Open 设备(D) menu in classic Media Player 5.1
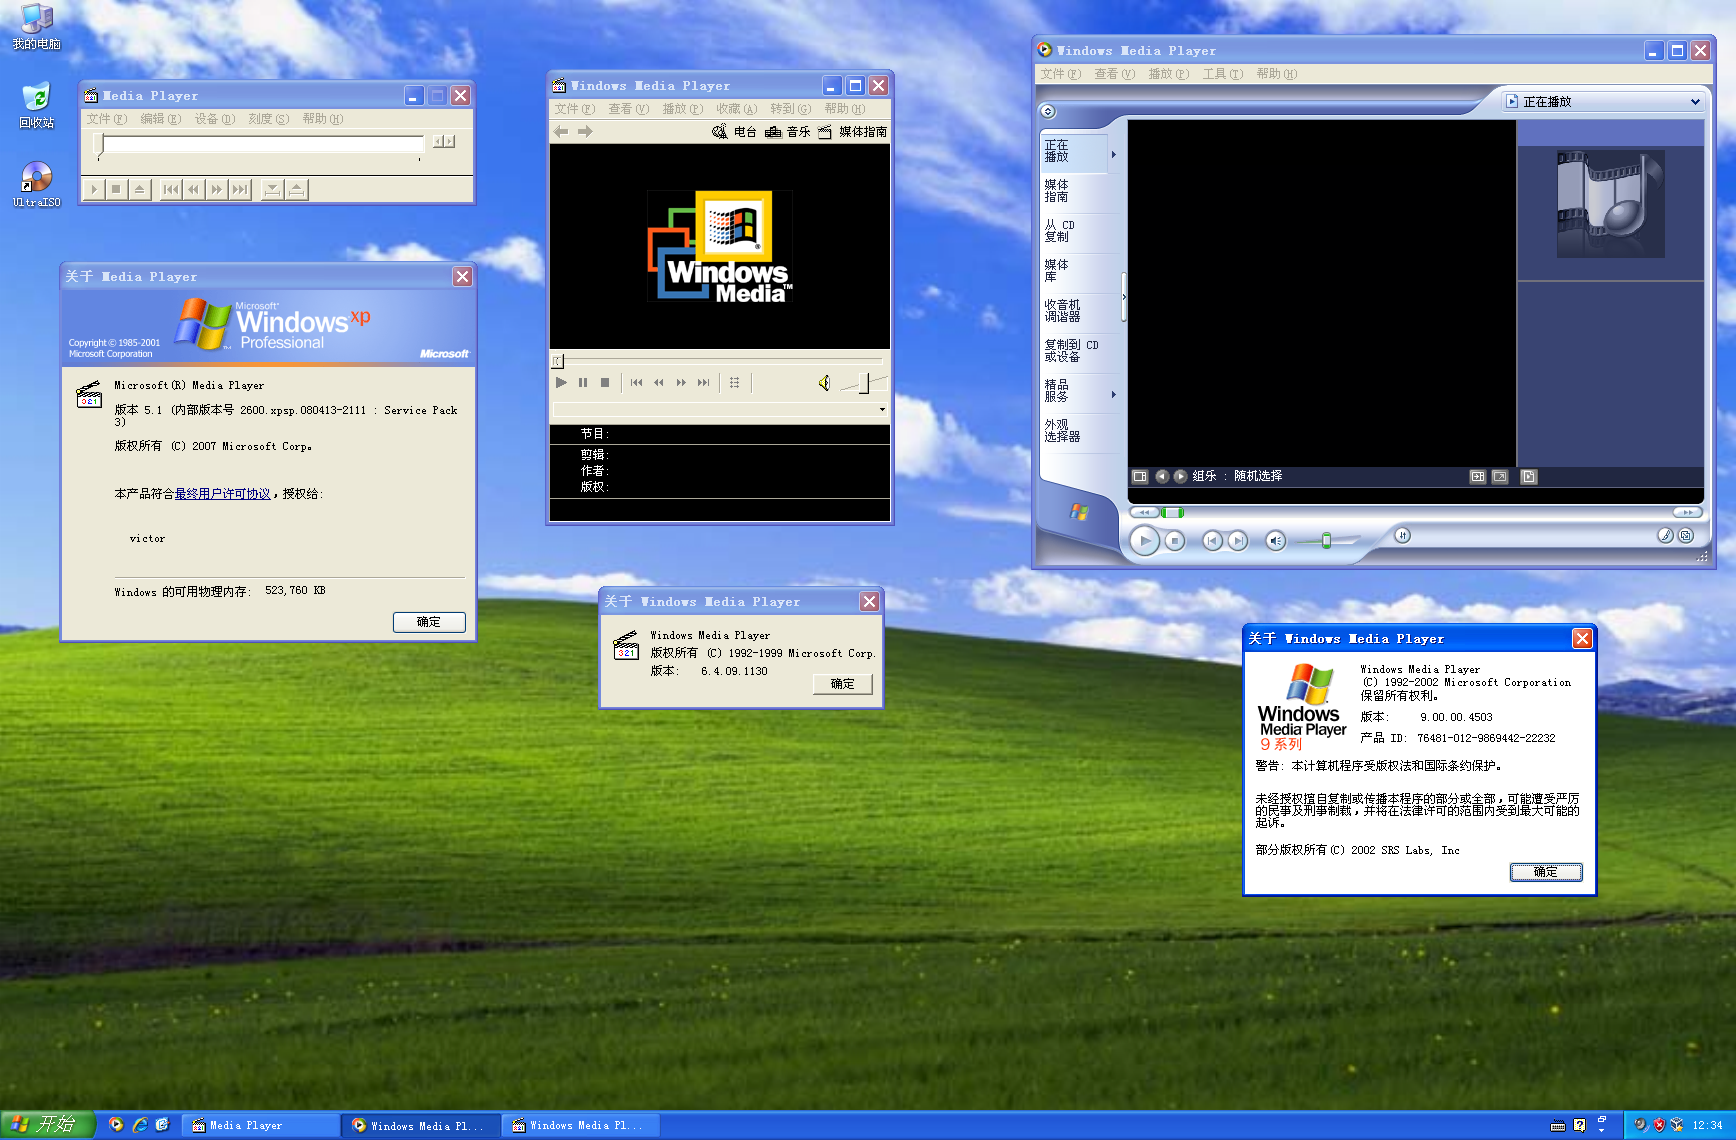The height and width of the screenshot is (1140, 1736). (215, 119)
